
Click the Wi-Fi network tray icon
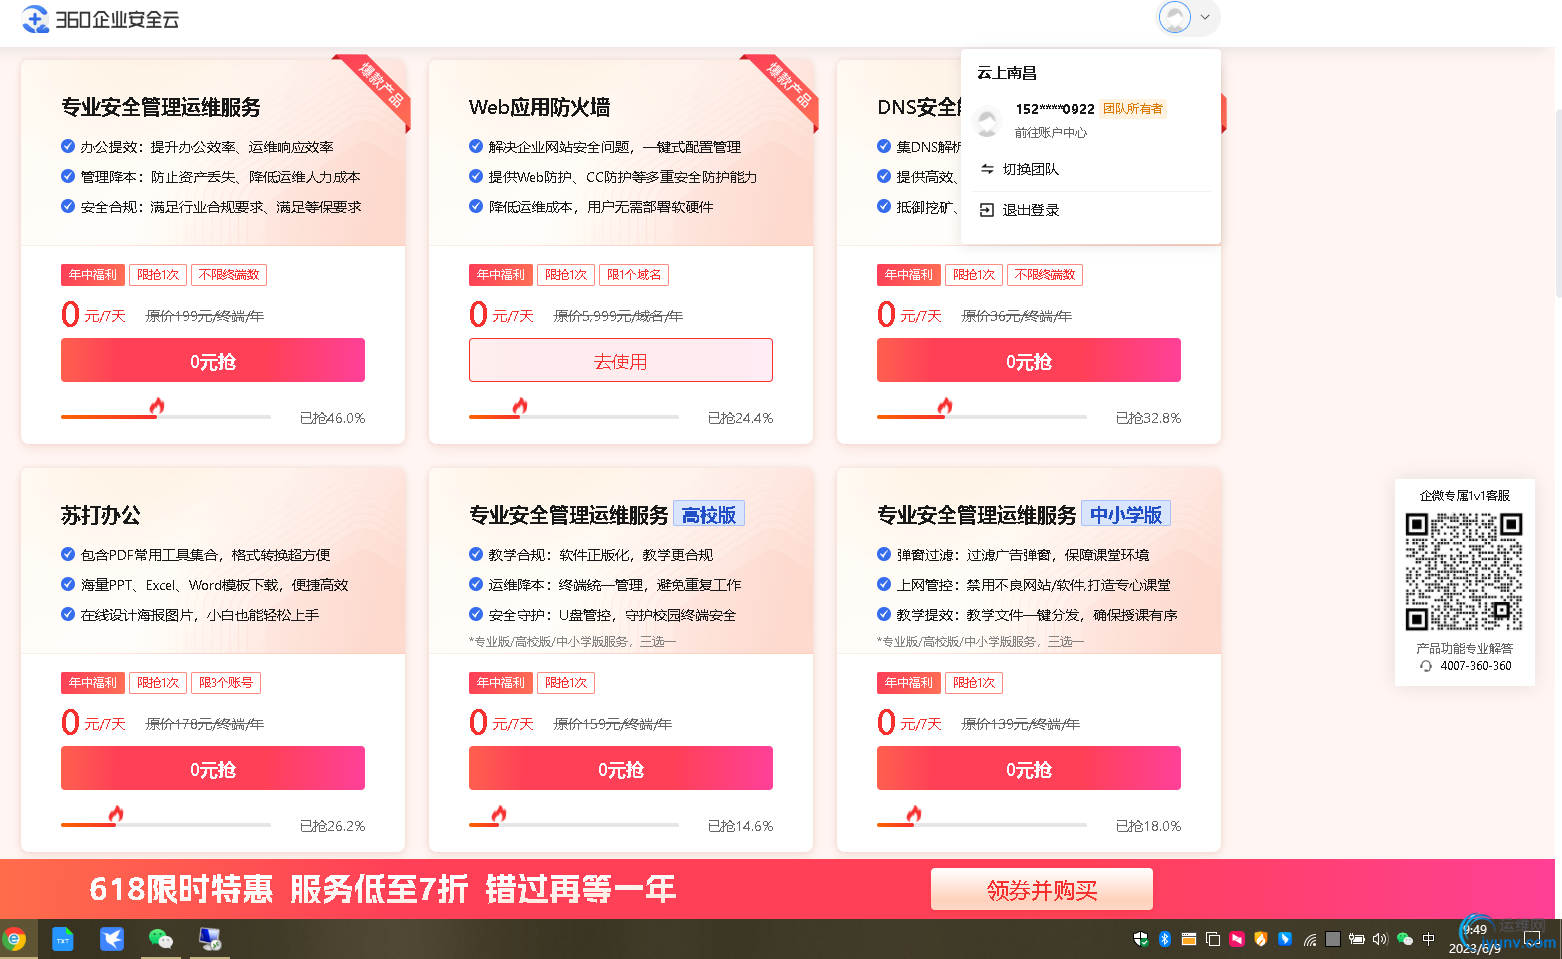click(1309, 939)
